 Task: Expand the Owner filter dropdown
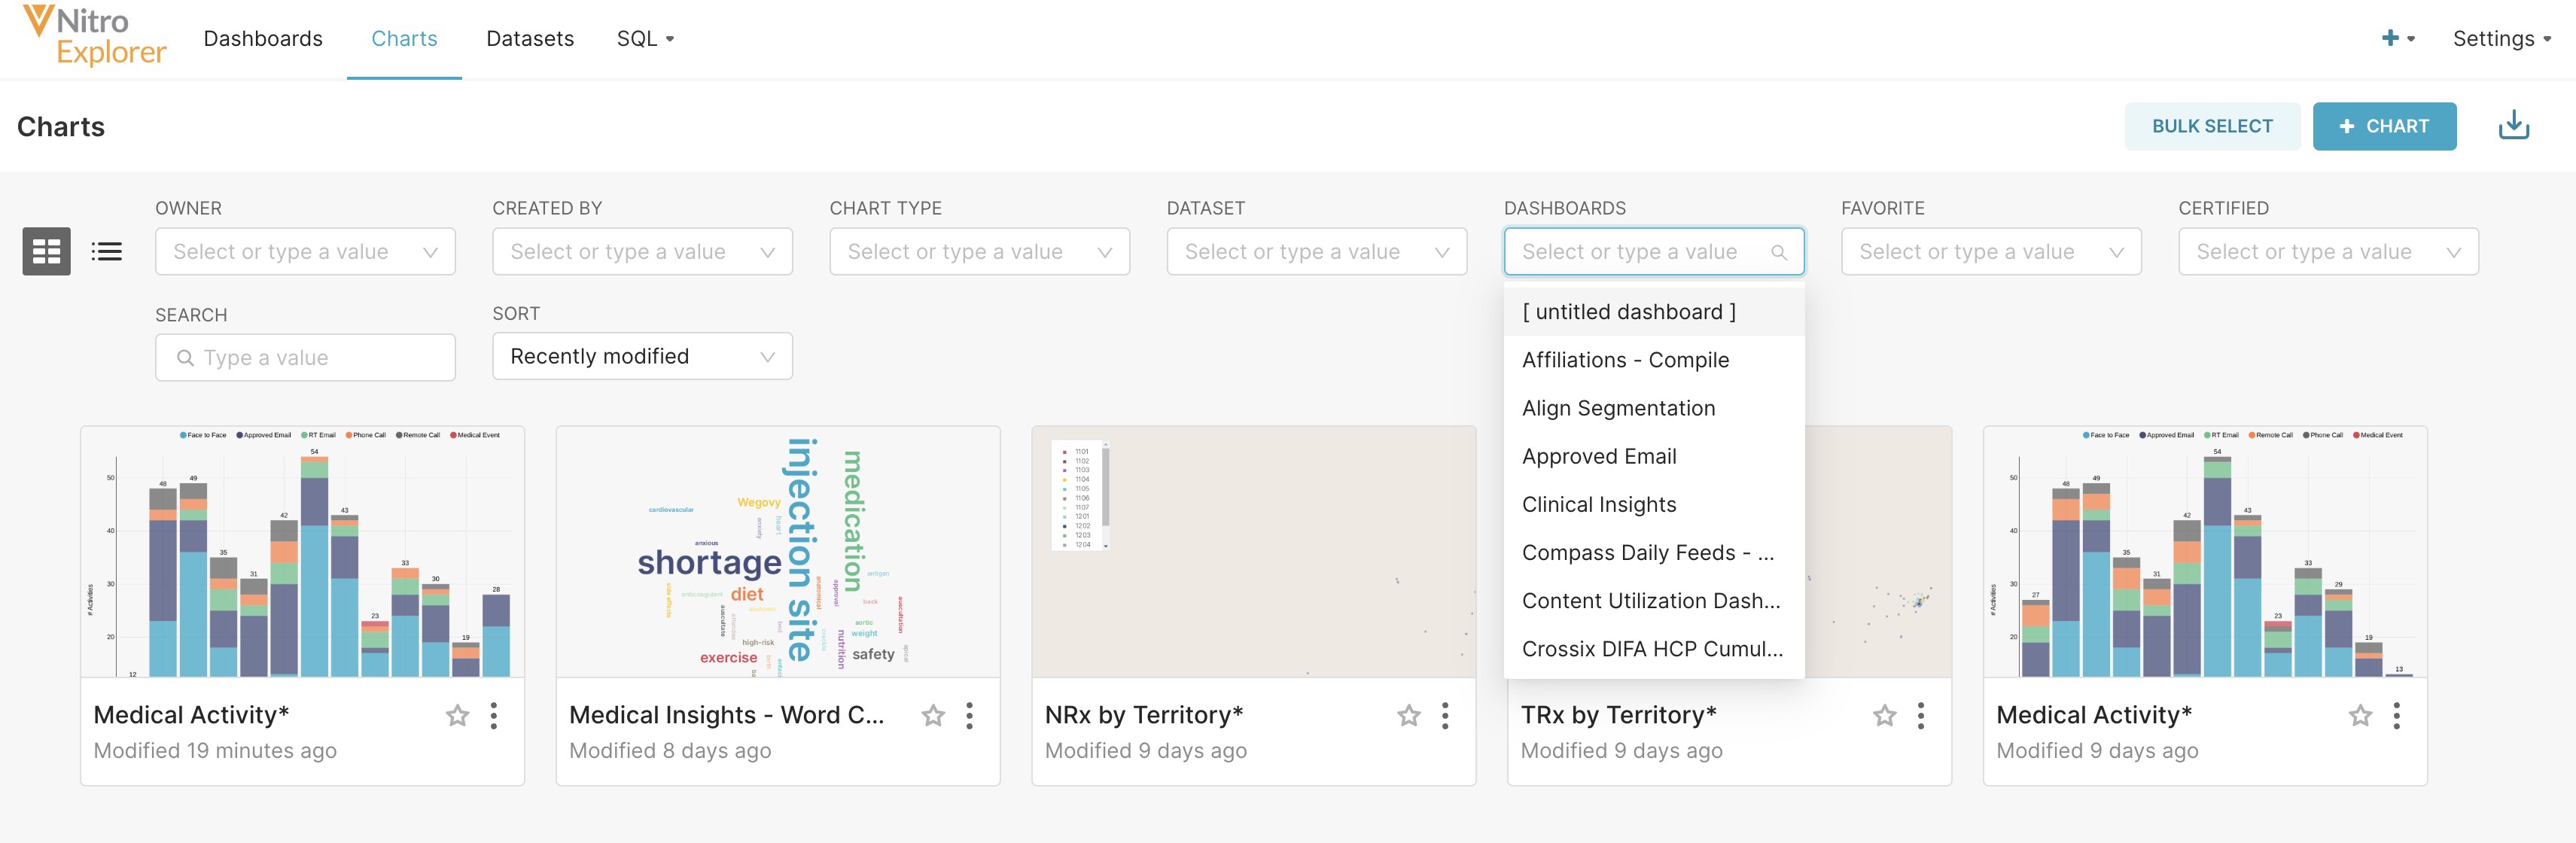pos(305,252)
